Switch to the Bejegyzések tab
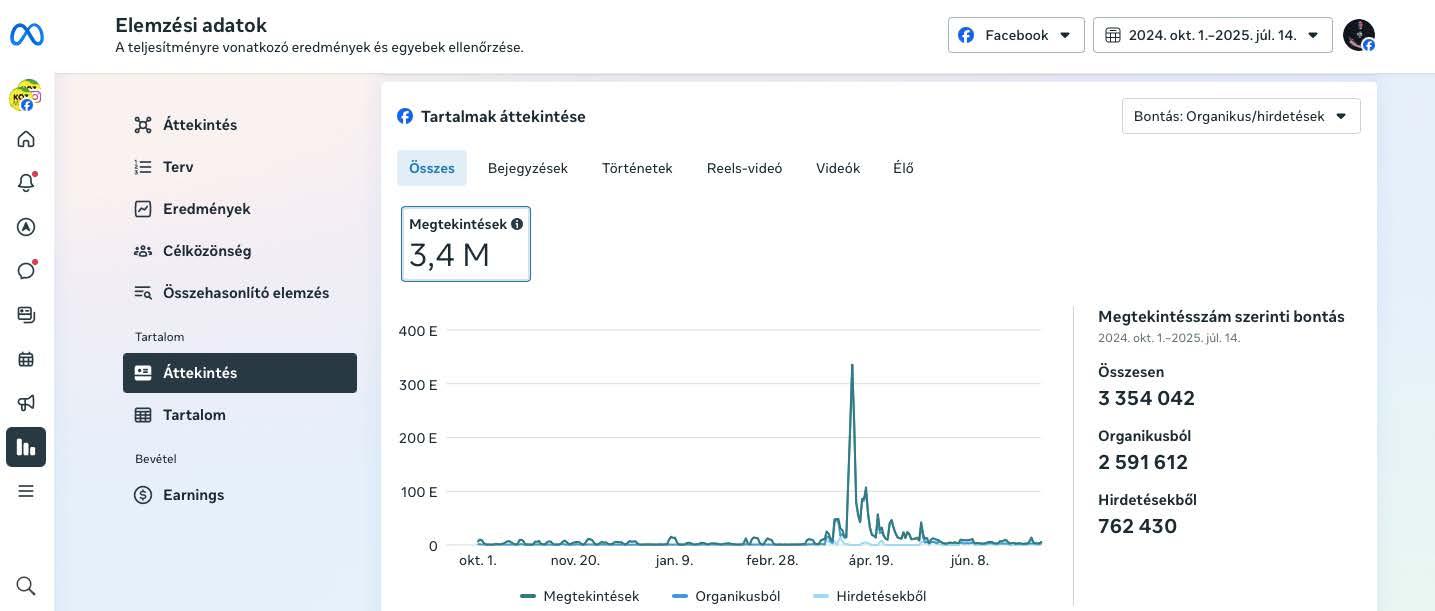1435x611 pixels. (x=527, y=168)
